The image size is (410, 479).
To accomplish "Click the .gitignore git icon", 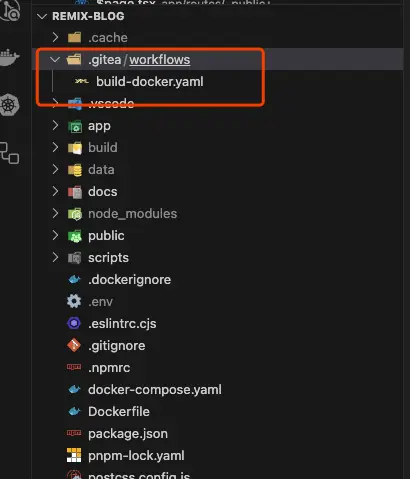I will (74, 345).
